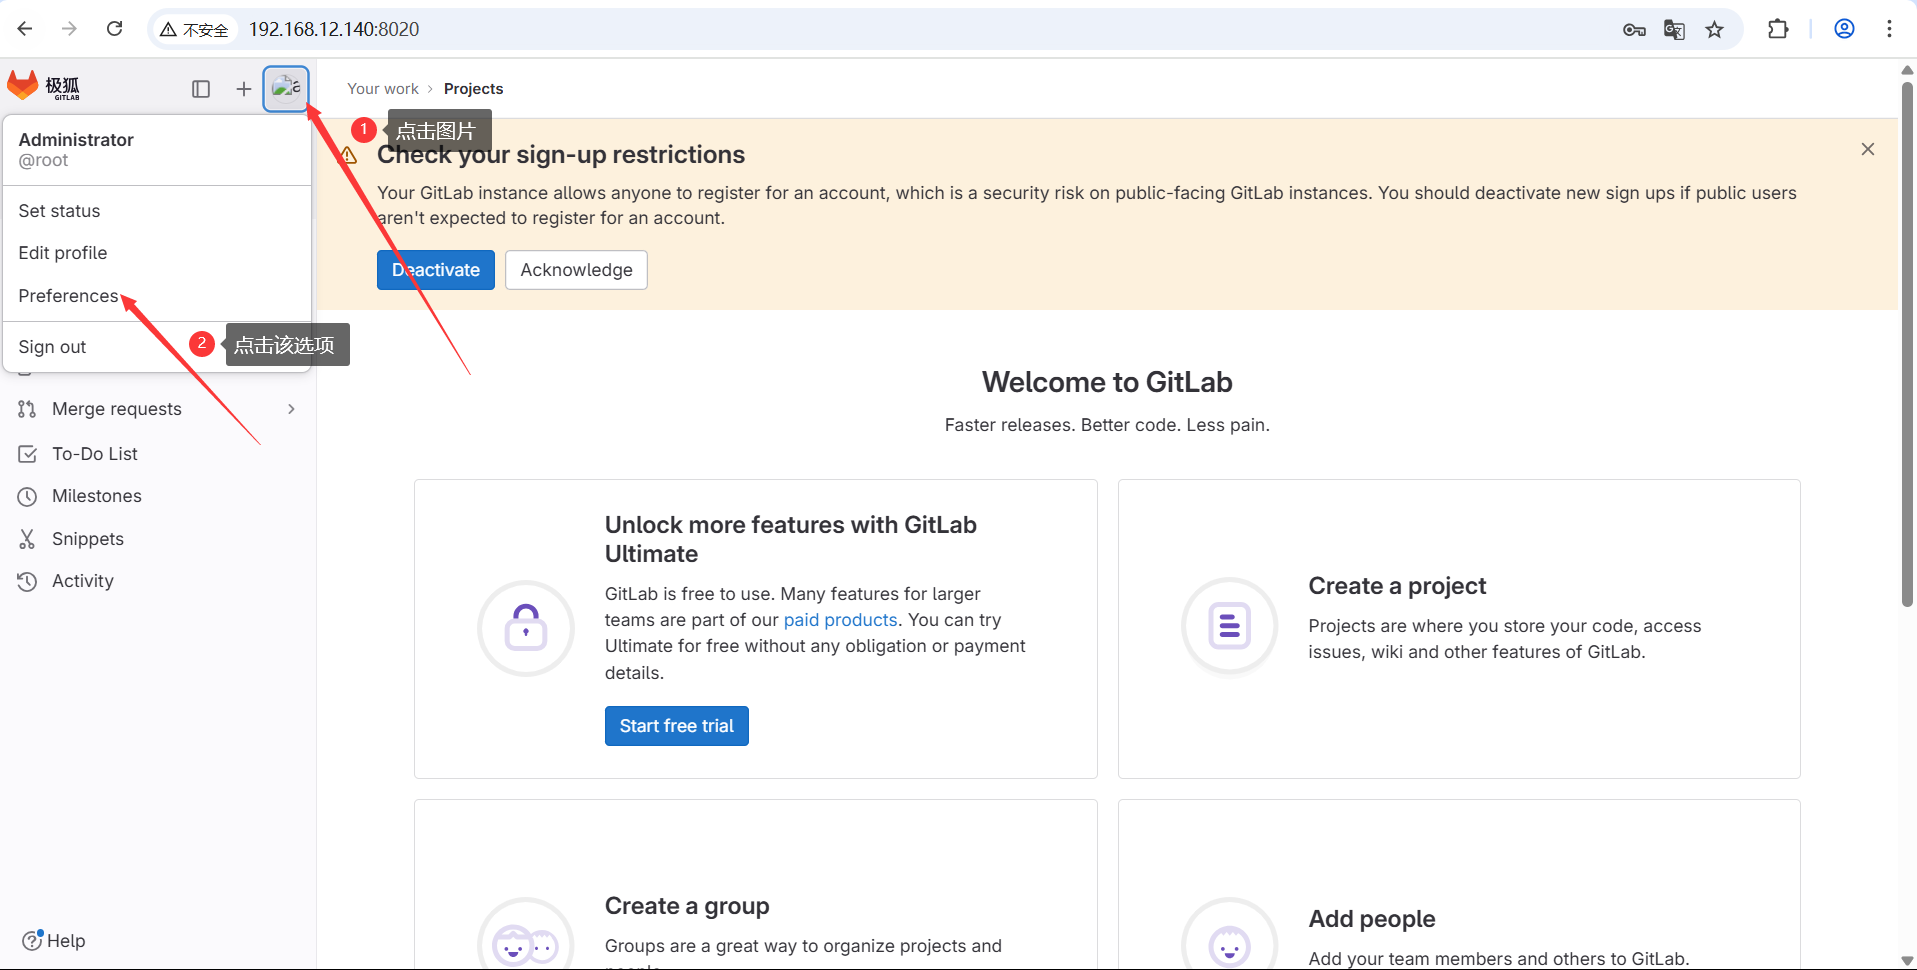
Task: Click the lock icon in Ultimate card
Action: 526,628
